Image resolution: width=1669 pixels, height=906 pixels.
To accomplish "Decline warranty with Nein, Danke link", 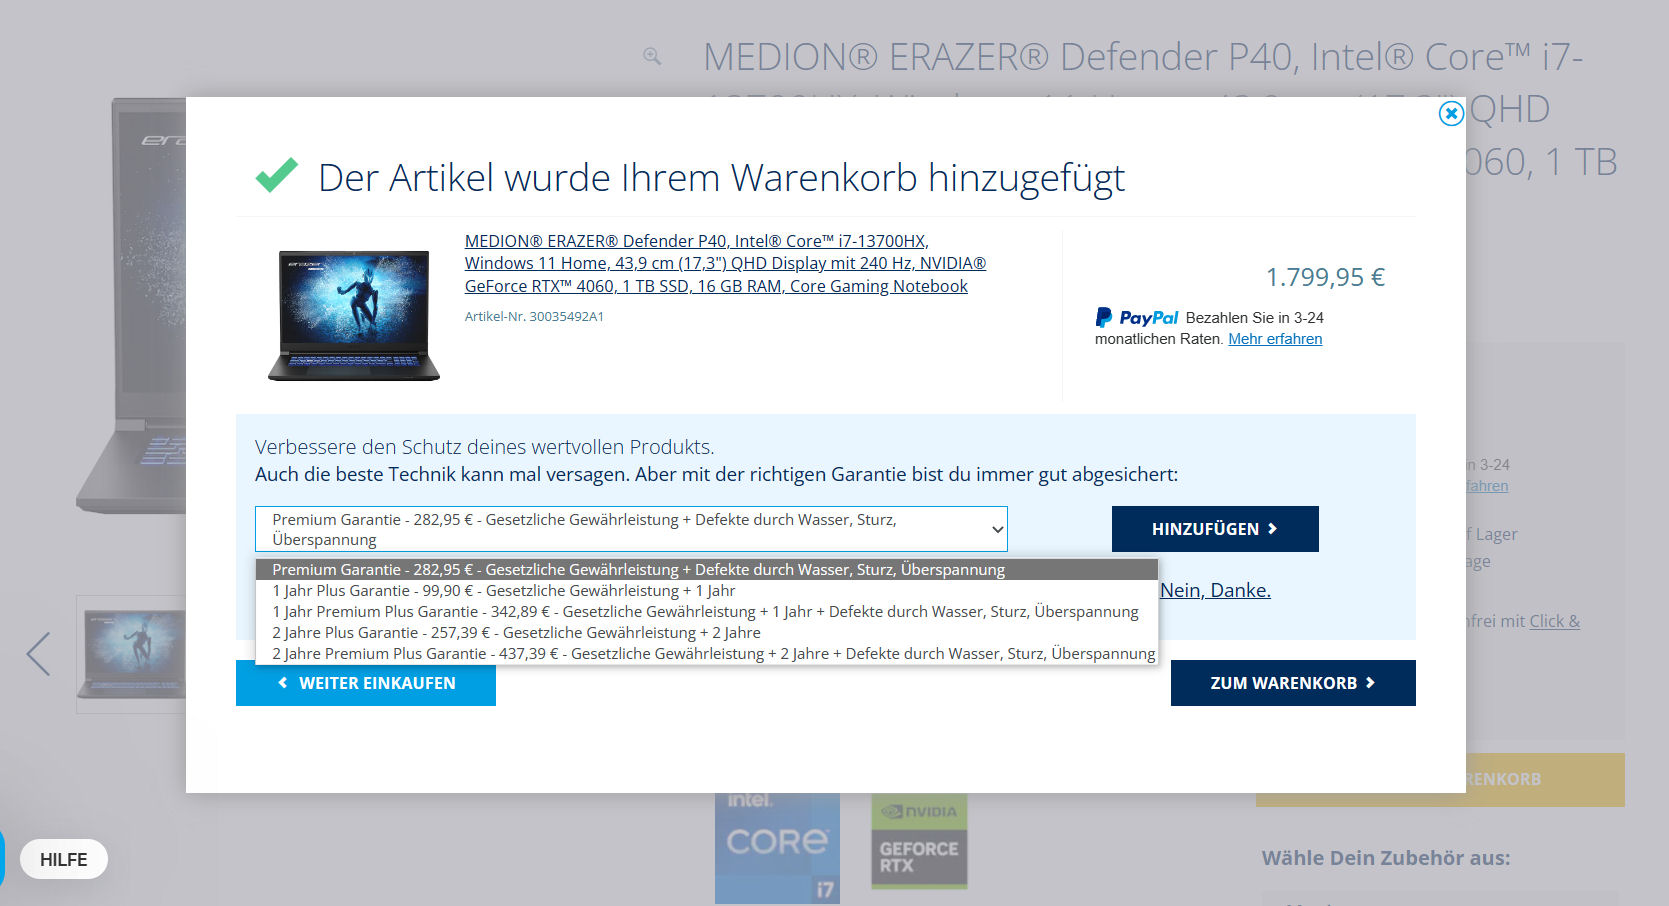I will (1215, 590).
